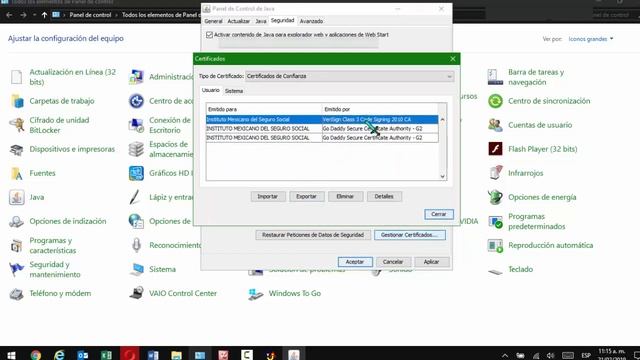Open the Windows Start menu
This screenshot has width=640, height=360.
point(11,355)
